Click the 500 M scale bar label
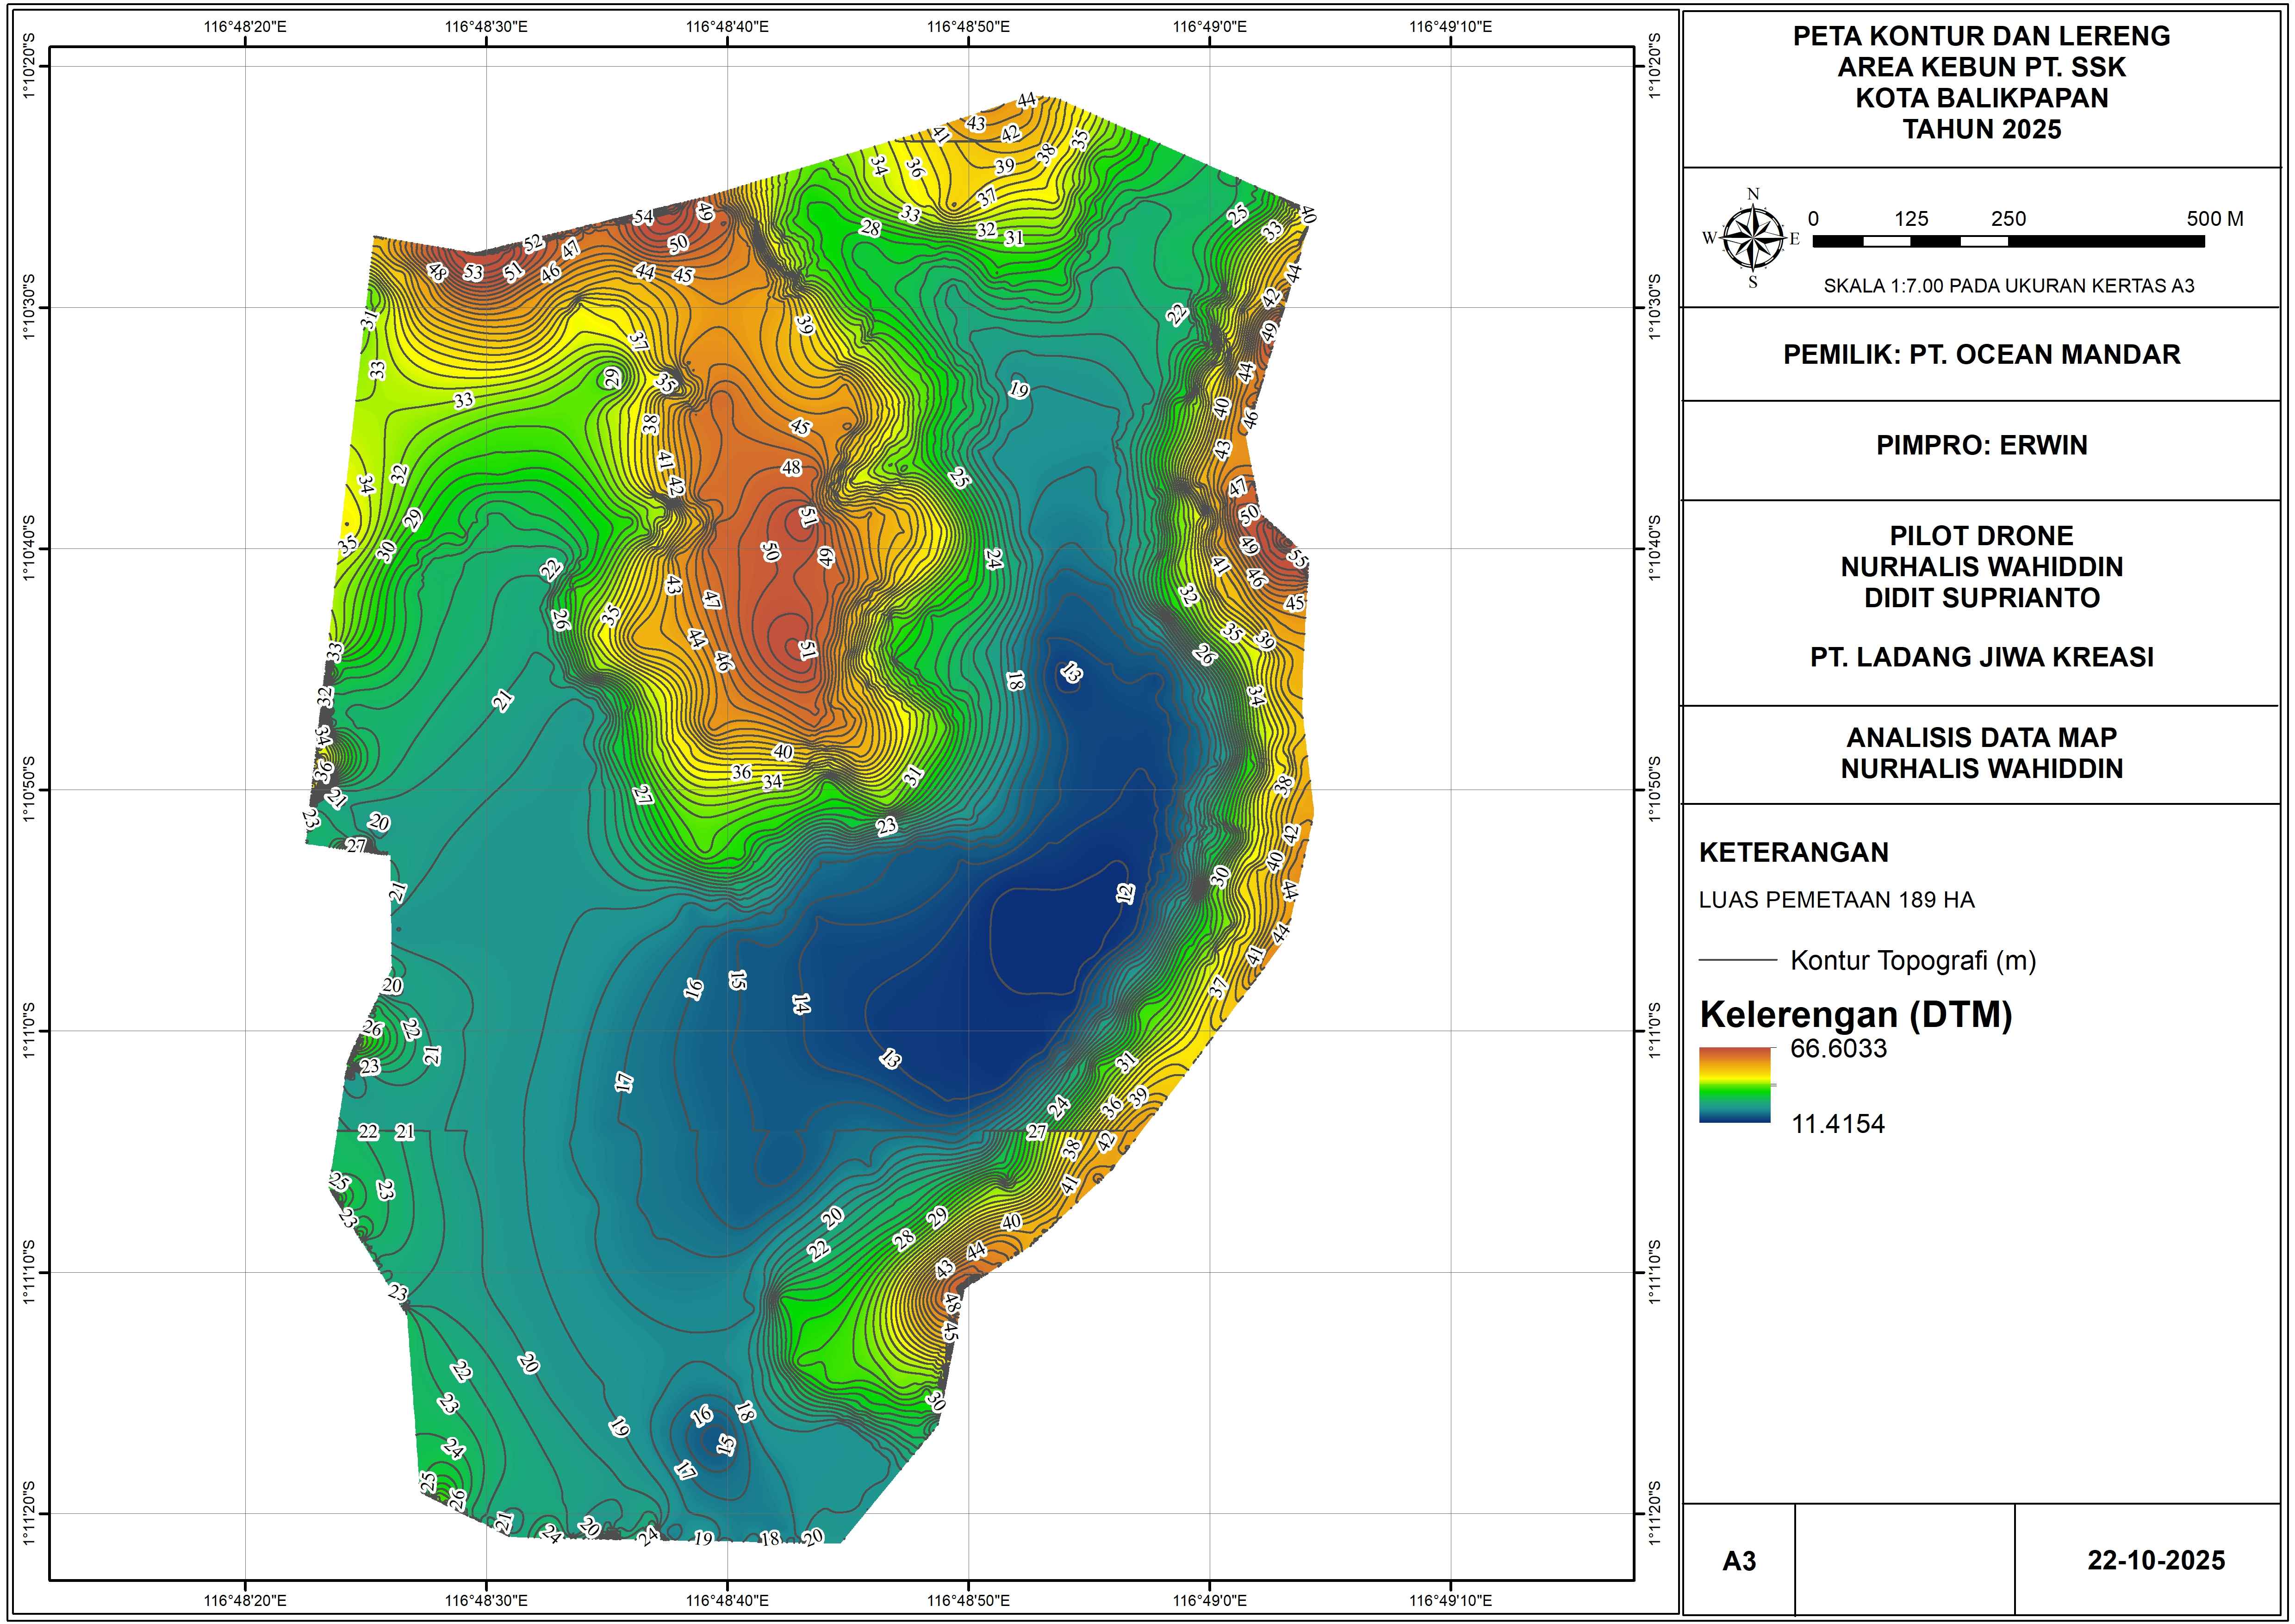The height and width of the screenshot is (1624, 2295). click(x=2214, y=219)
